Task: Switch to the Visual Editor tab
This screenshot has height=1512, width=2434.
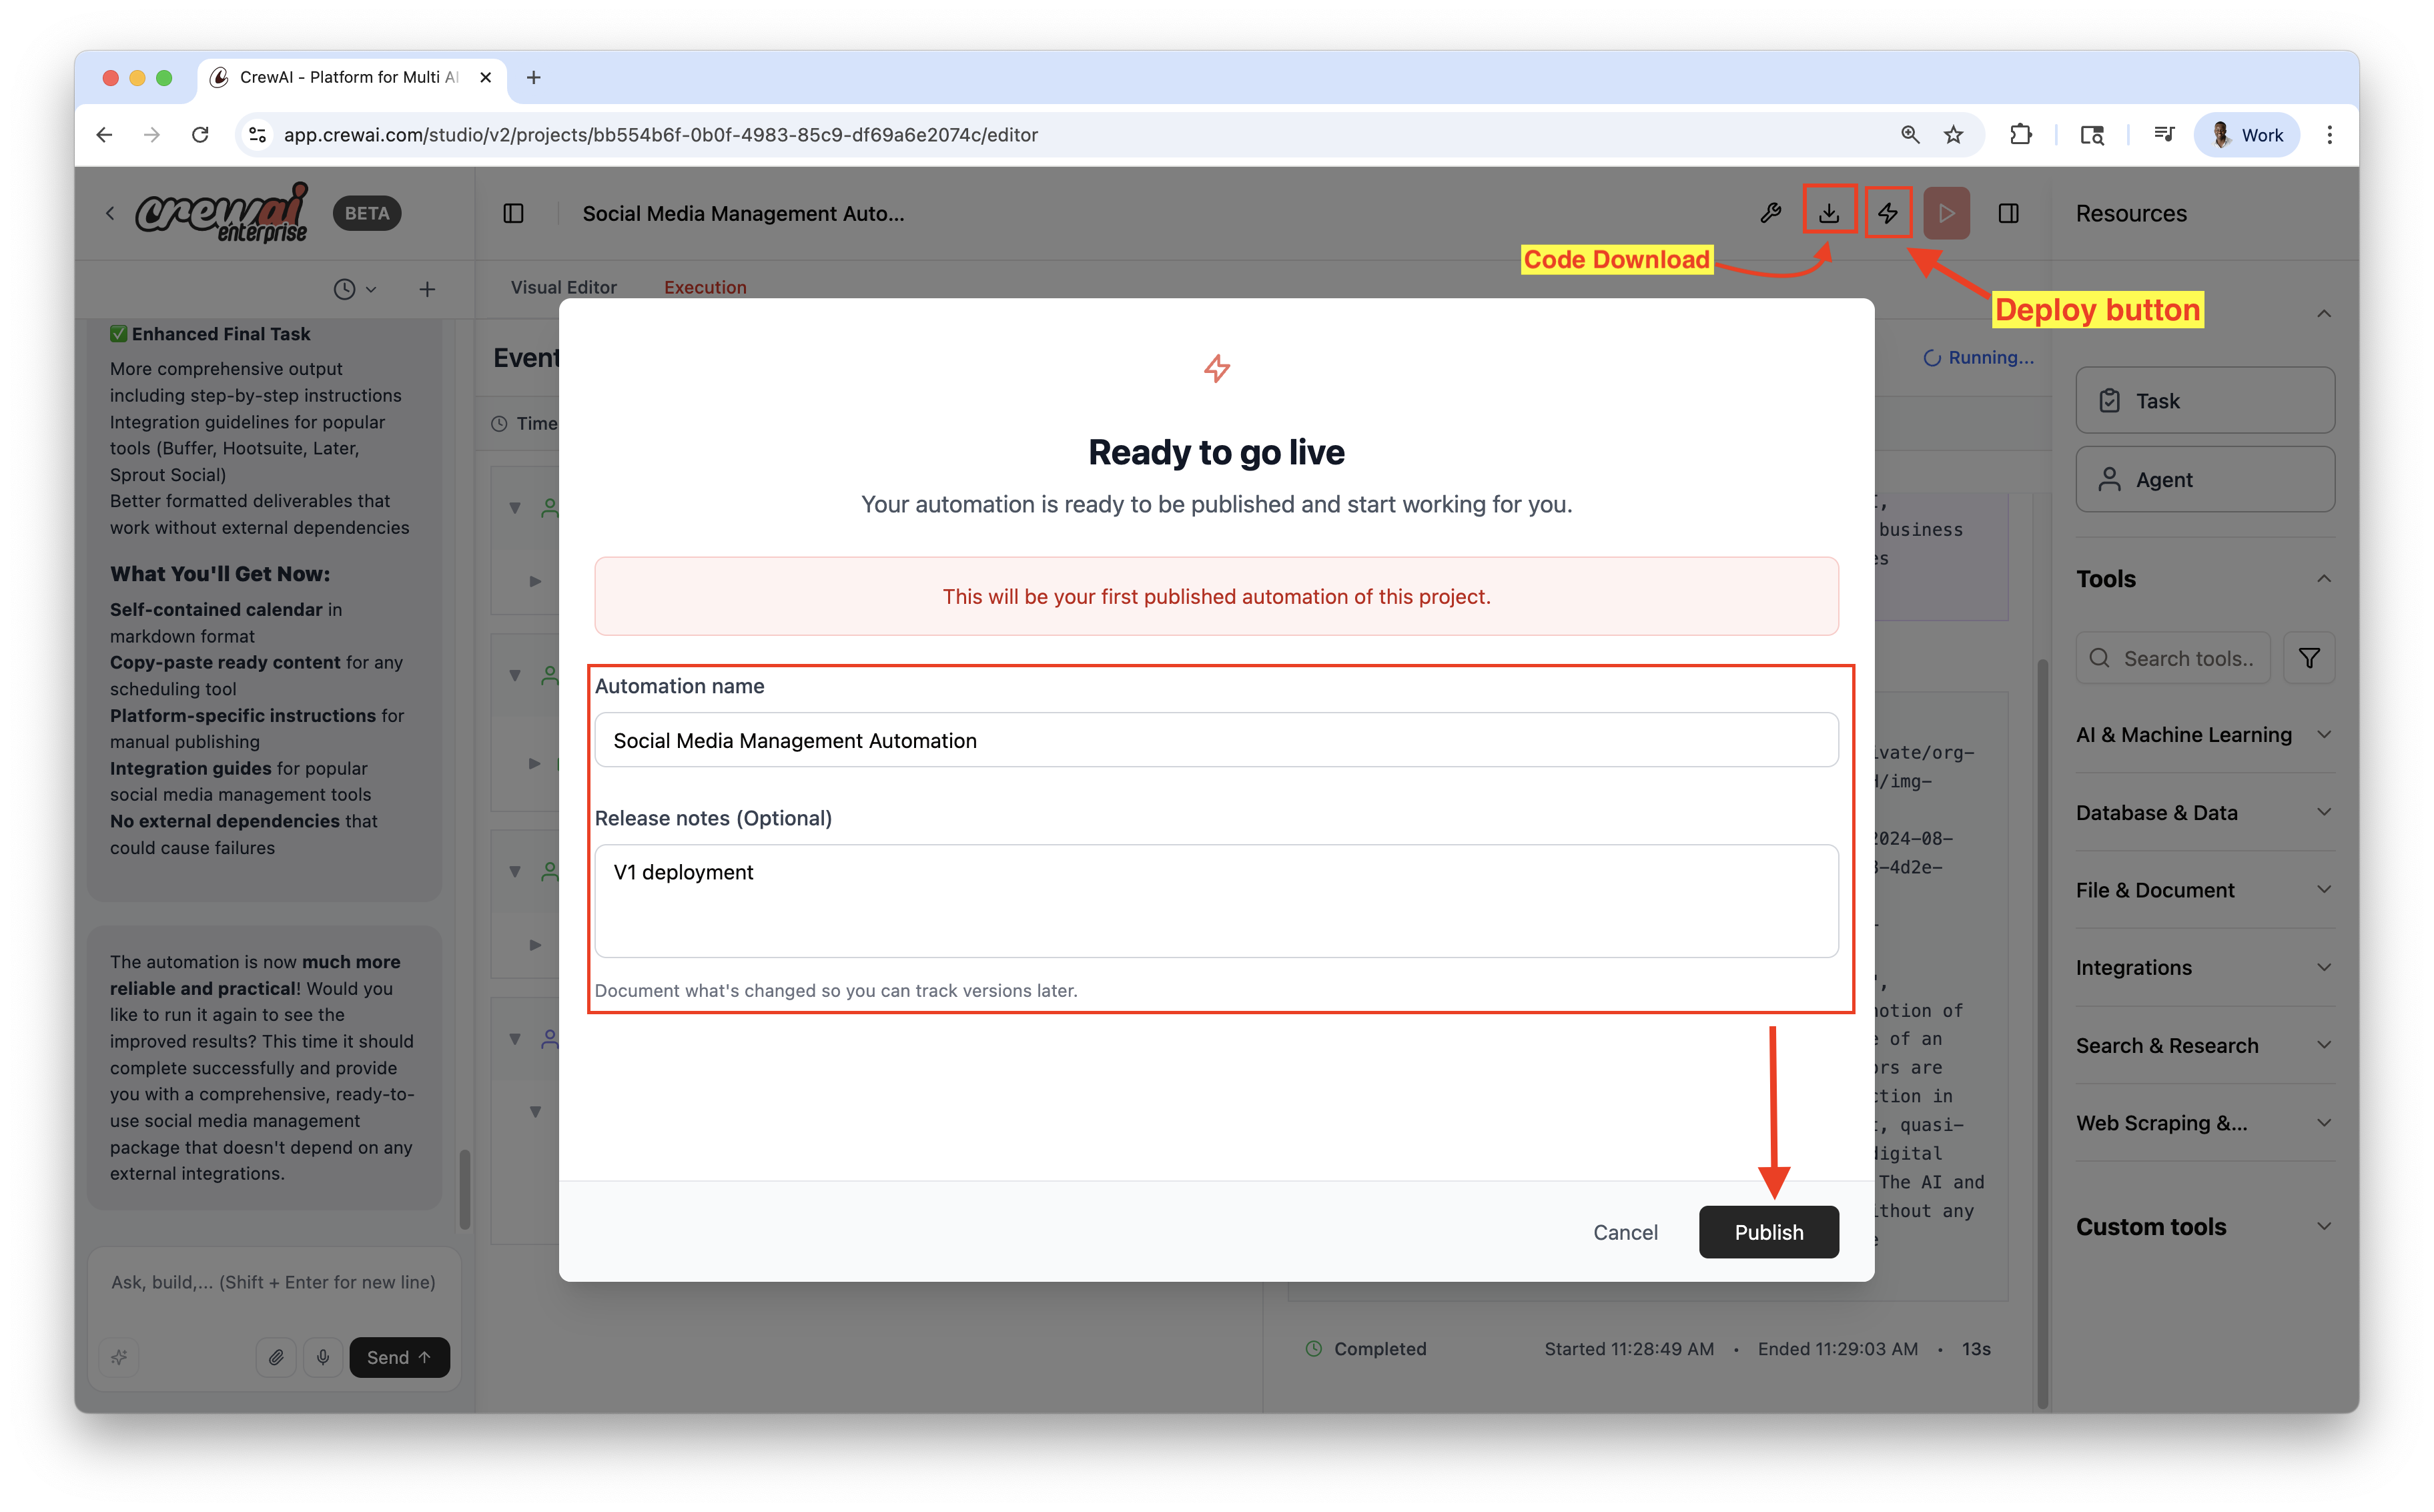Action: tap(563, 287)
